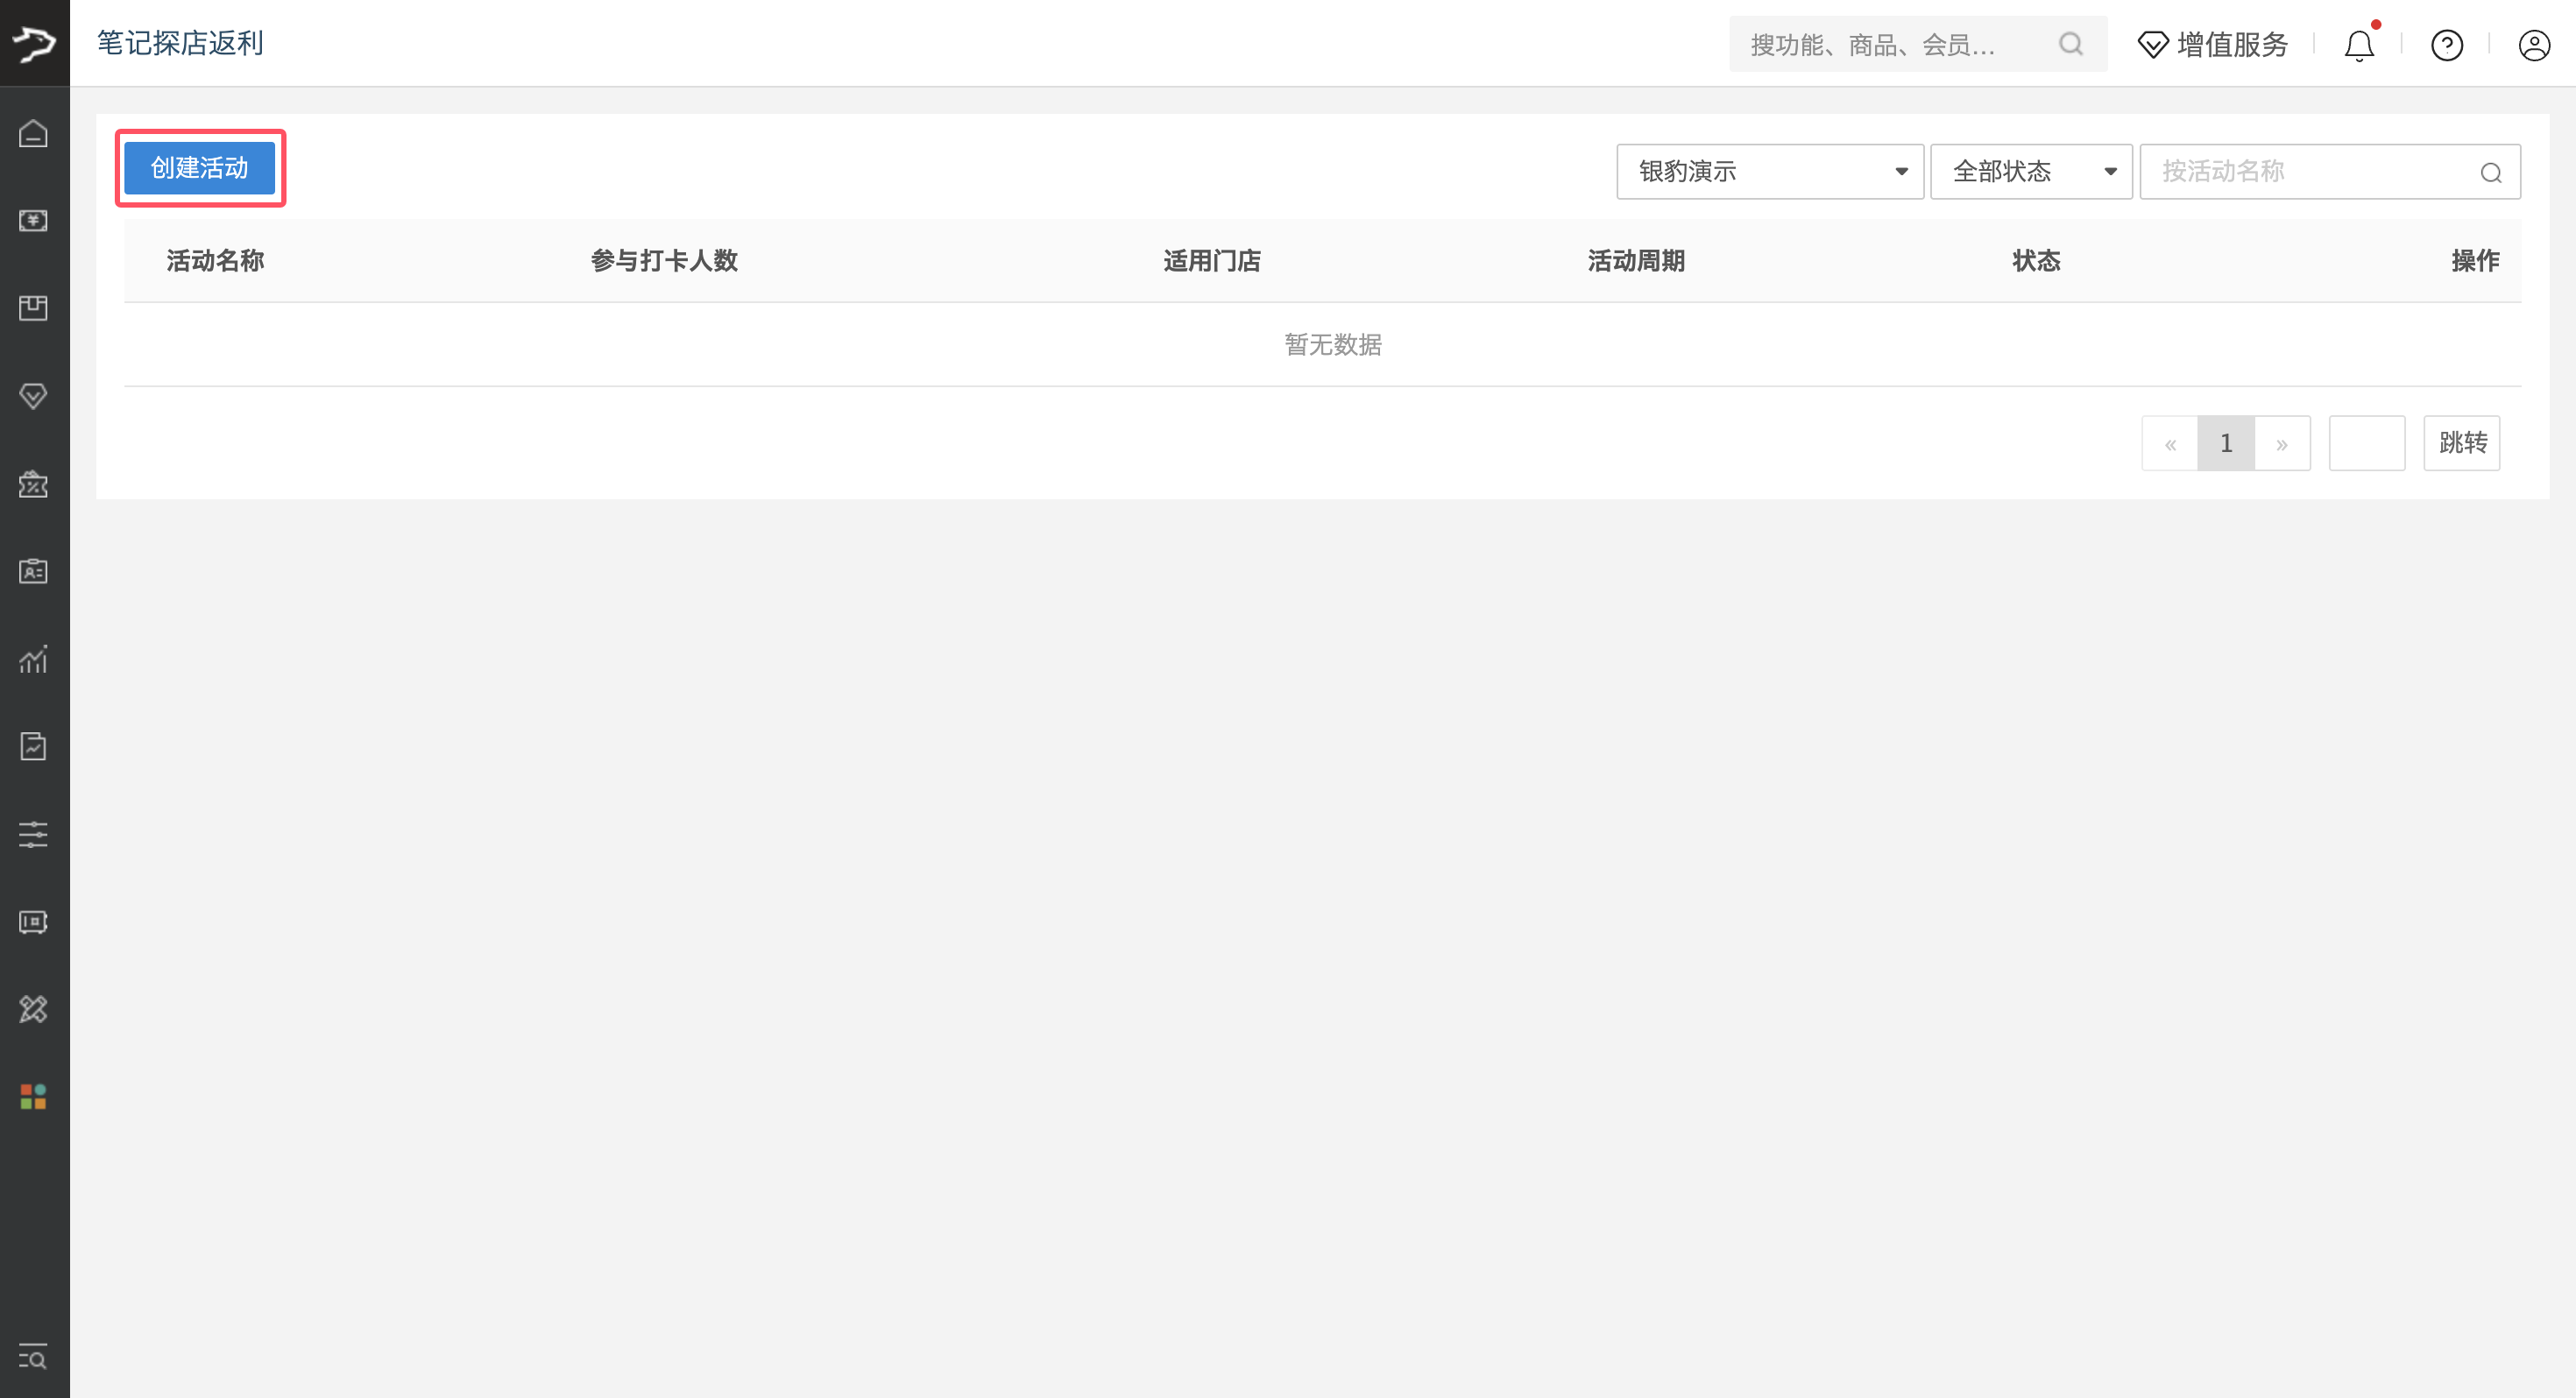
Task: Click the 活动周期 column header
Action: point(1636,261)
